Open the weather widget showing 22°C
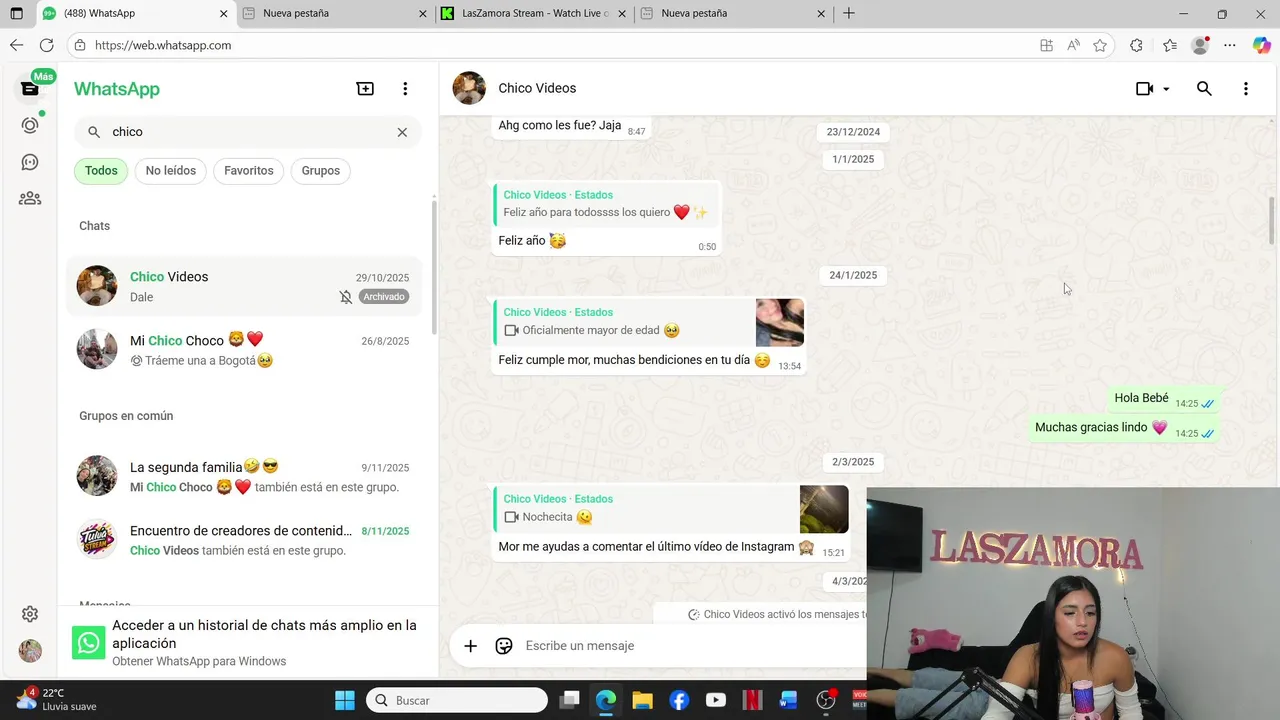1280x720 pixels. (58, 699)
